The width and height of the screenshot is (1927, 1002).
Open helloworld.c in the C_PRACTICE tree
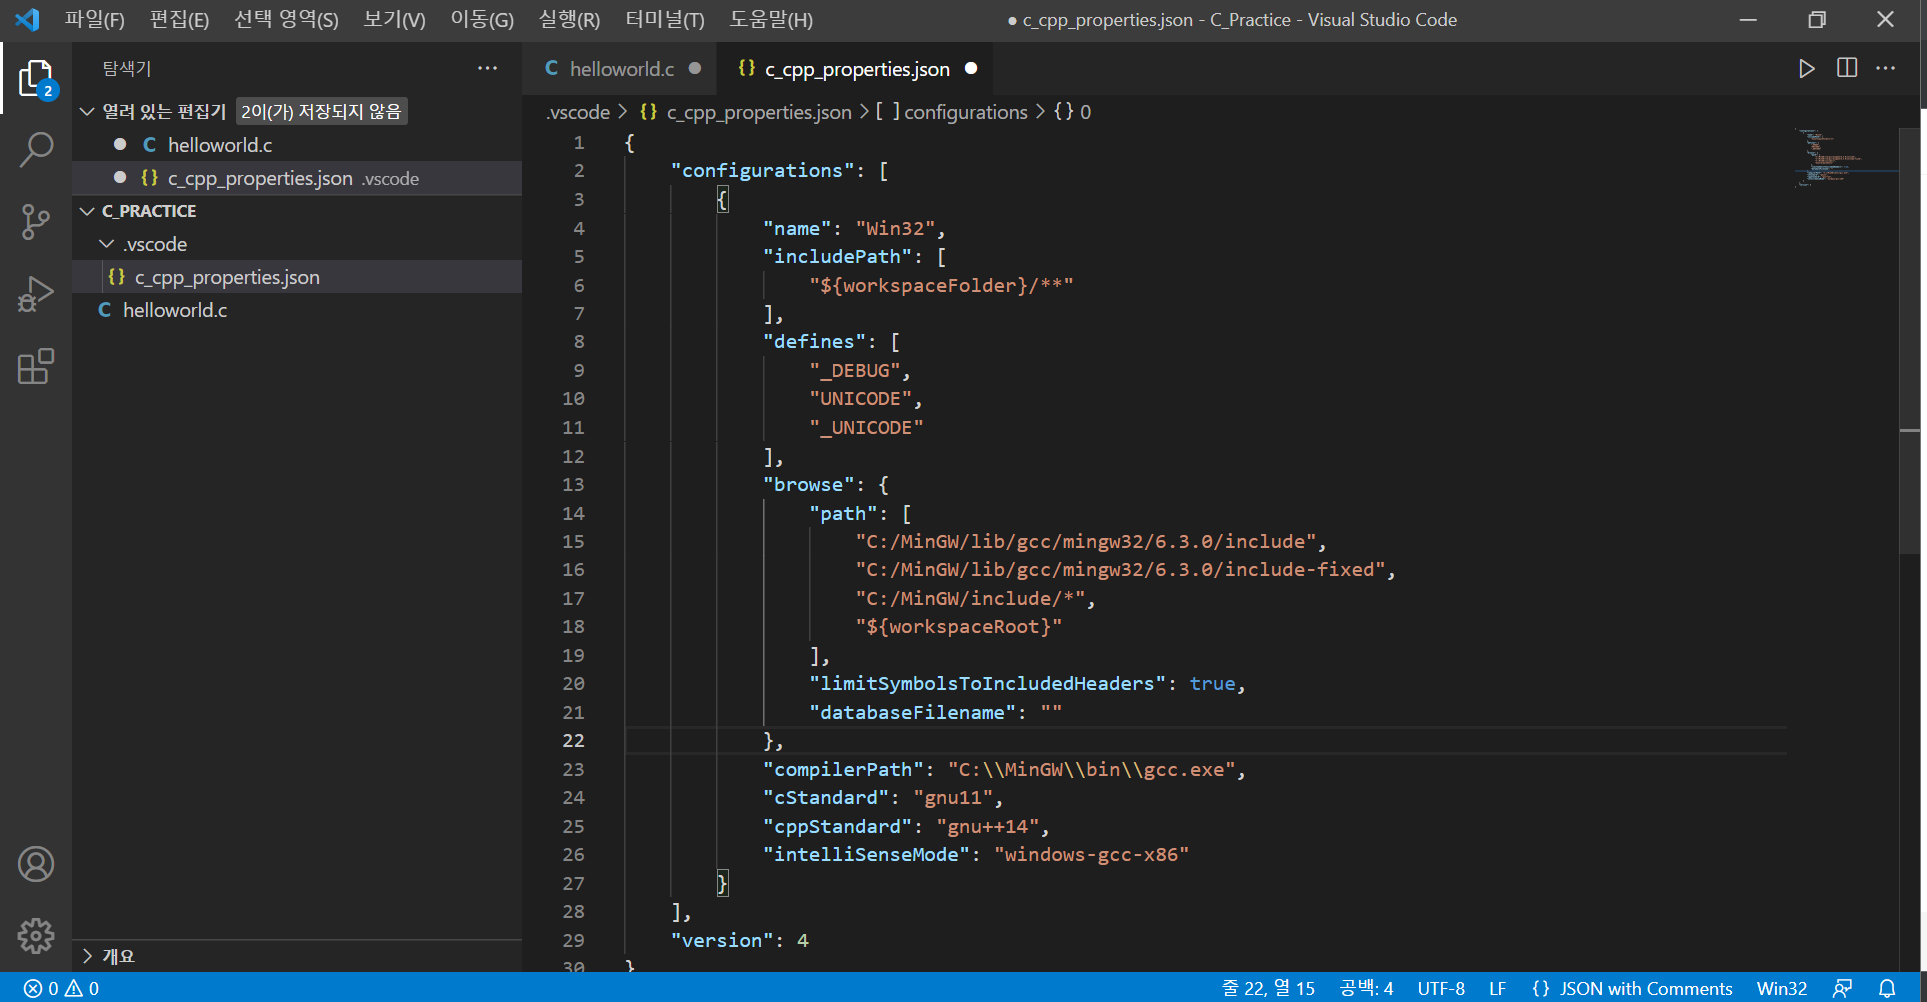point(297,310)
